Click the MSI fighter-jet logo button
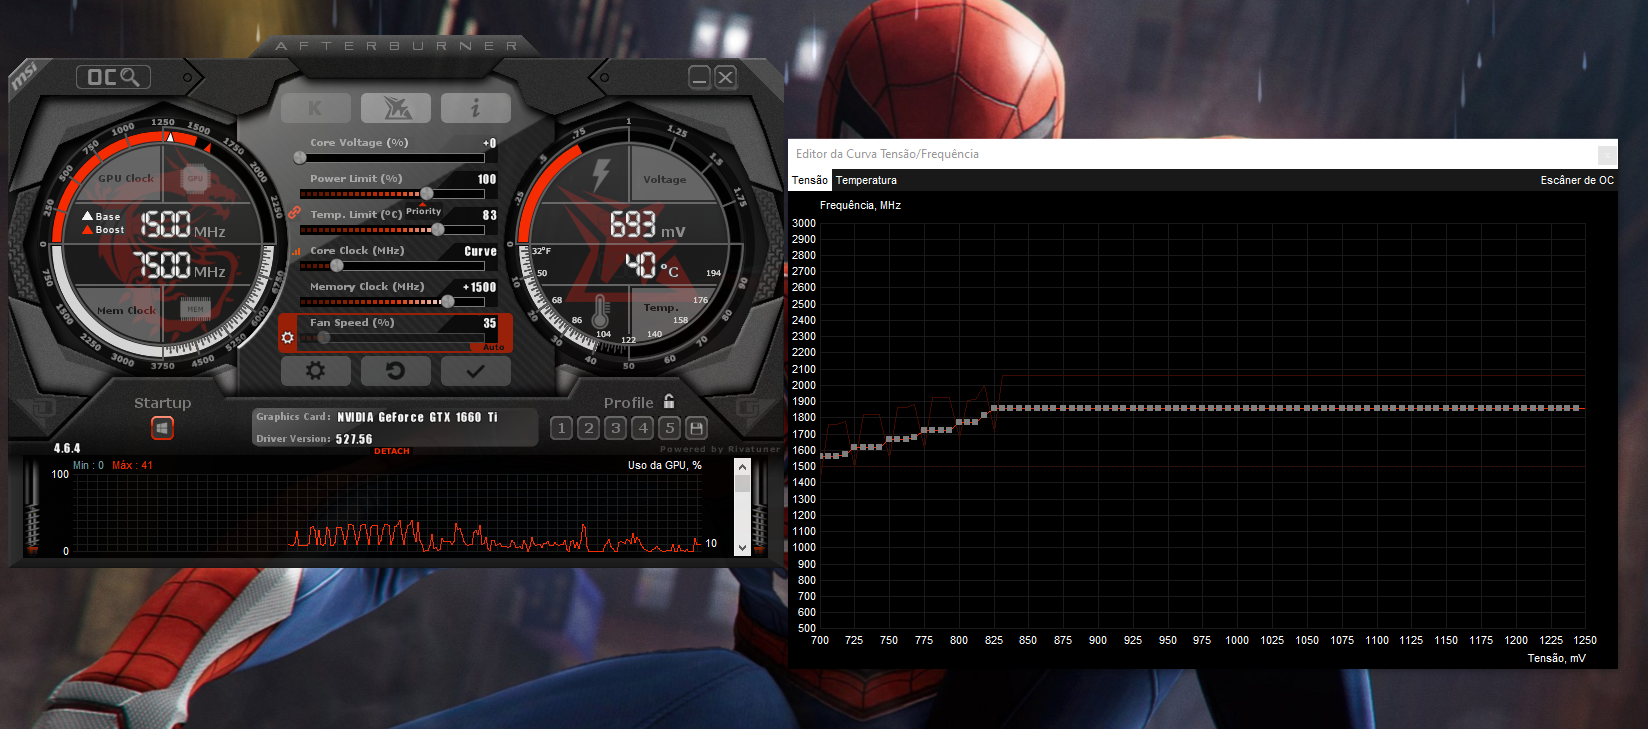The height and width of the screenshot is (729, 1648). click(396, 108)
